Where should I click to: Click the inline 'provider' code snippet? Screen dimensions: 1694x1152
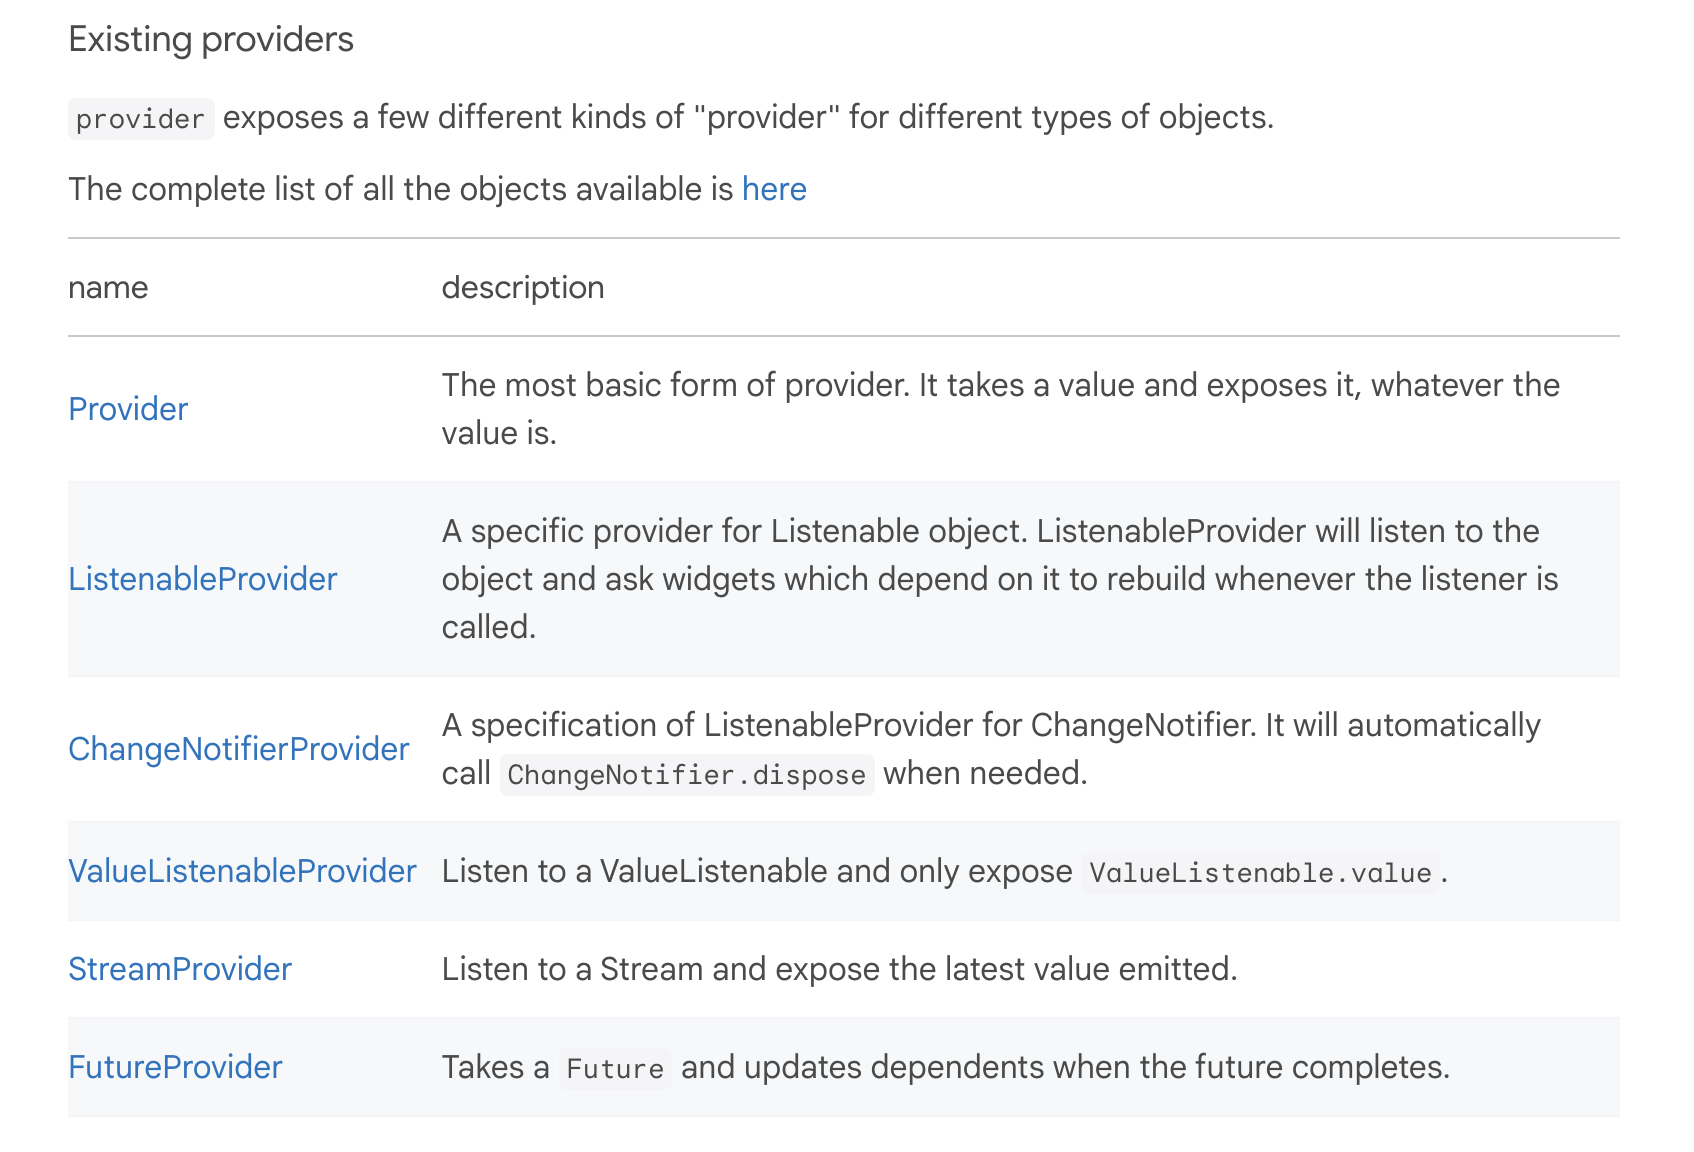tap(141, 119)
